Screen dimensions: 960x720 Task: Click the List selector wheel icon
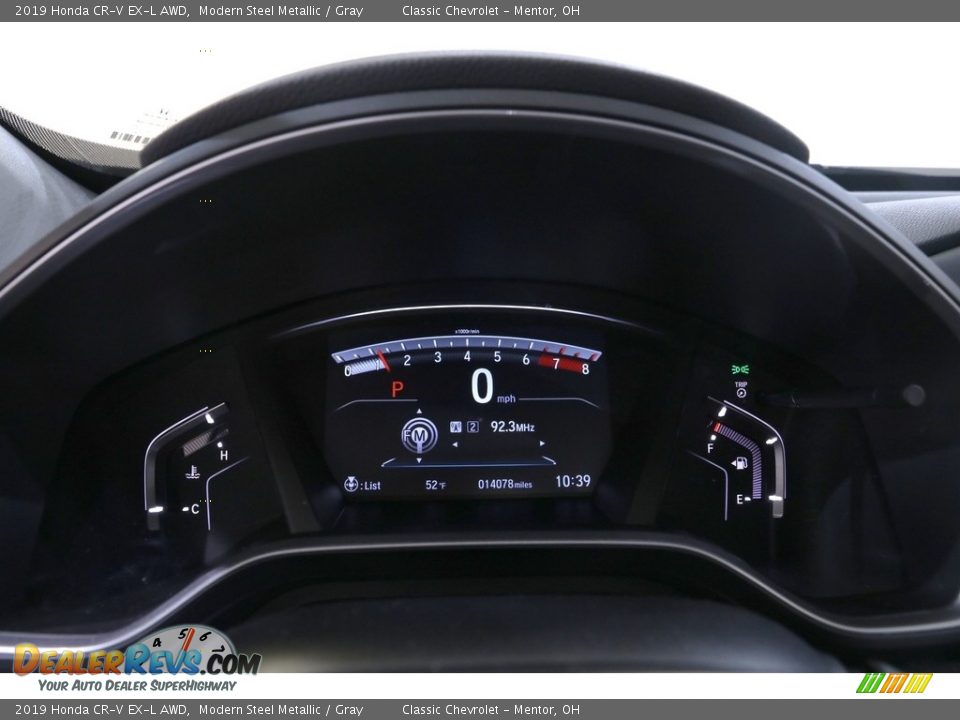point(351,484)
